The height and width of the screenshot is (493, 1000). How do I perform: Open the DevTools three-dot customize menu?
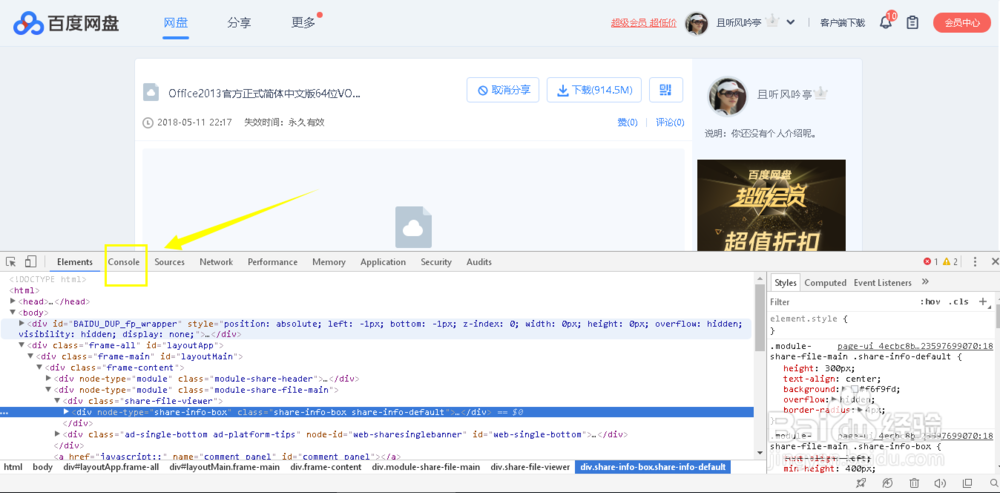click(975, 261)
